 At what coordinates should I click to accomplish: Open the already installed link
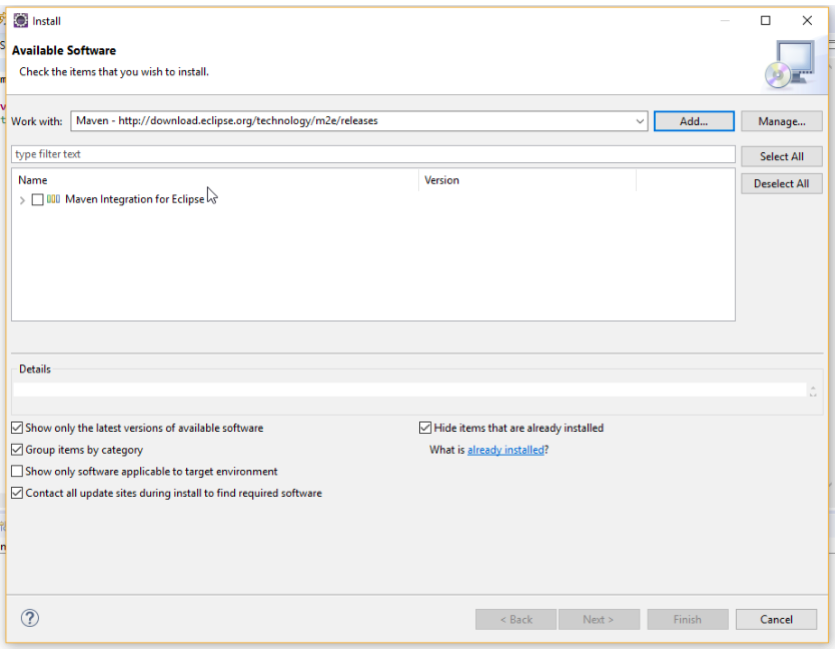click(506, 450)
